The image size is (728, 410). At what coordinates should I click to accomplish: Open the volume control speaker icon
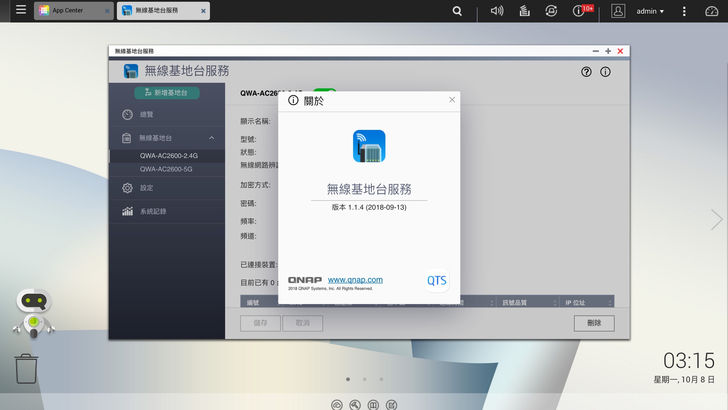pyautogui.click(x=497, y=11)
